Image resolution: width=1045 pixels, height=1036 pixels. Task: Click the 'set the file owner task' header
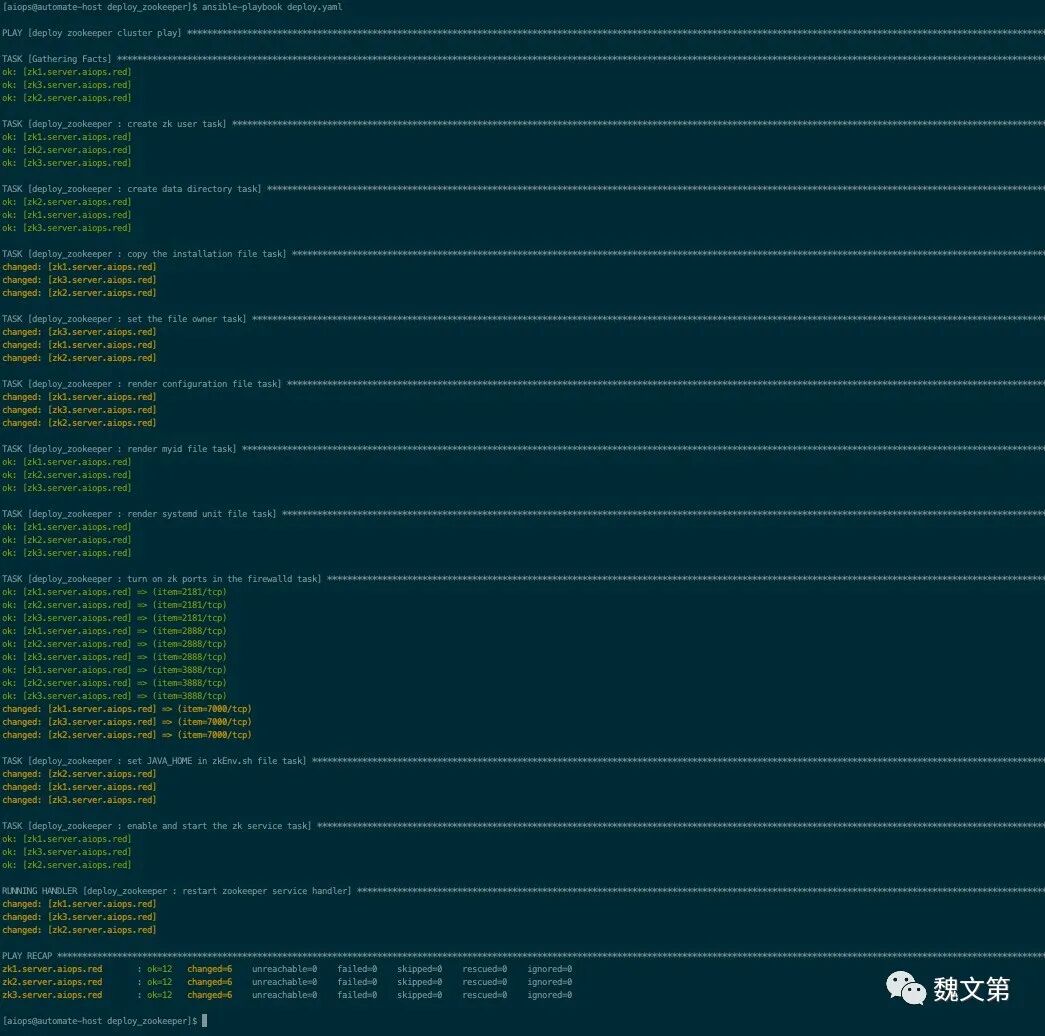124,319
